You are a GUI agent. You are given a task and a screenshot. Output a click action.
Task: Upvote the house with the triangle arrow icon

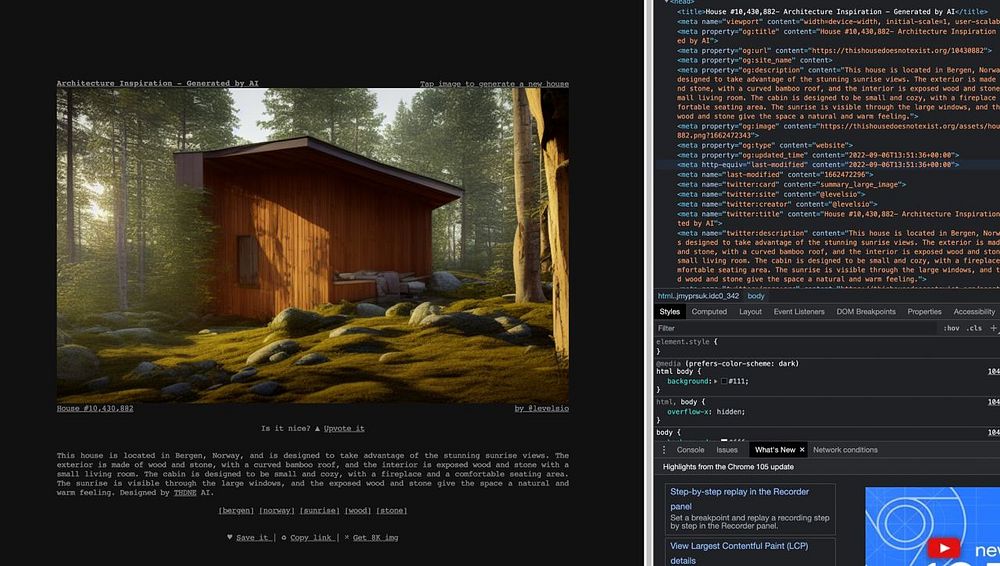318,428
